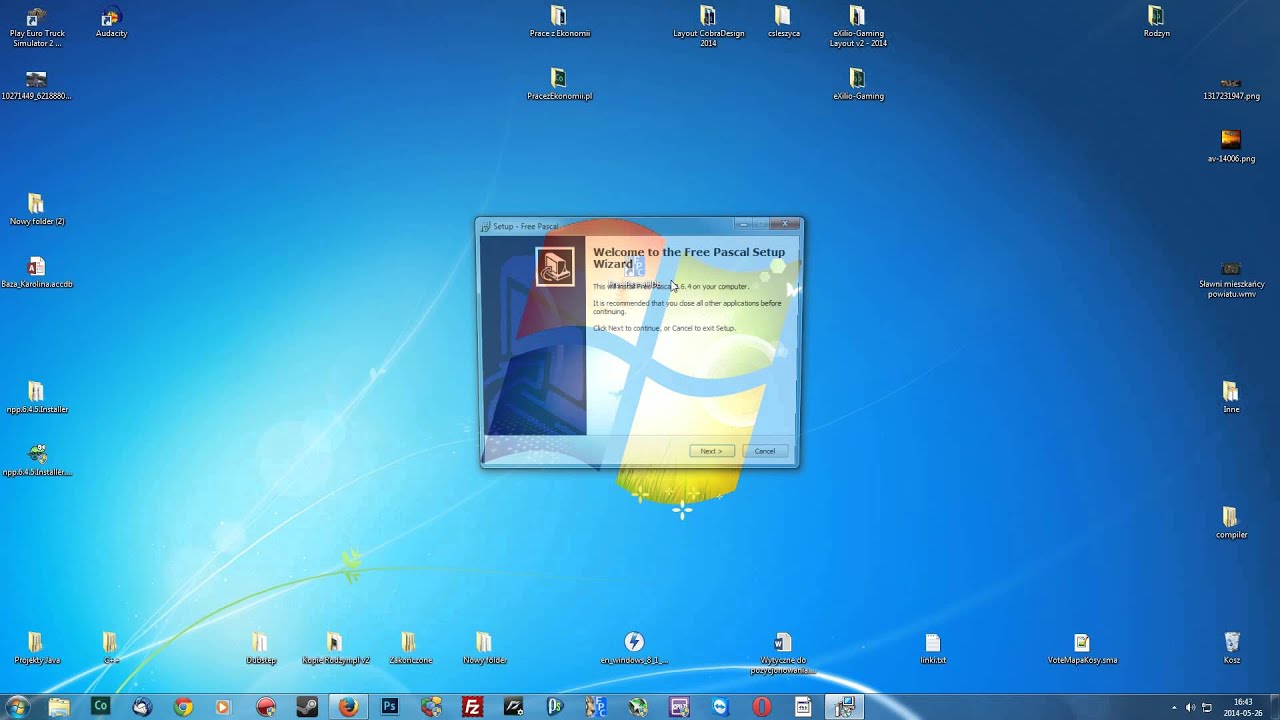This screenshot has height=720, width=1280.
Task: Select the npp.6.4.5.Installer folder icon
Action: coord(36,398)
